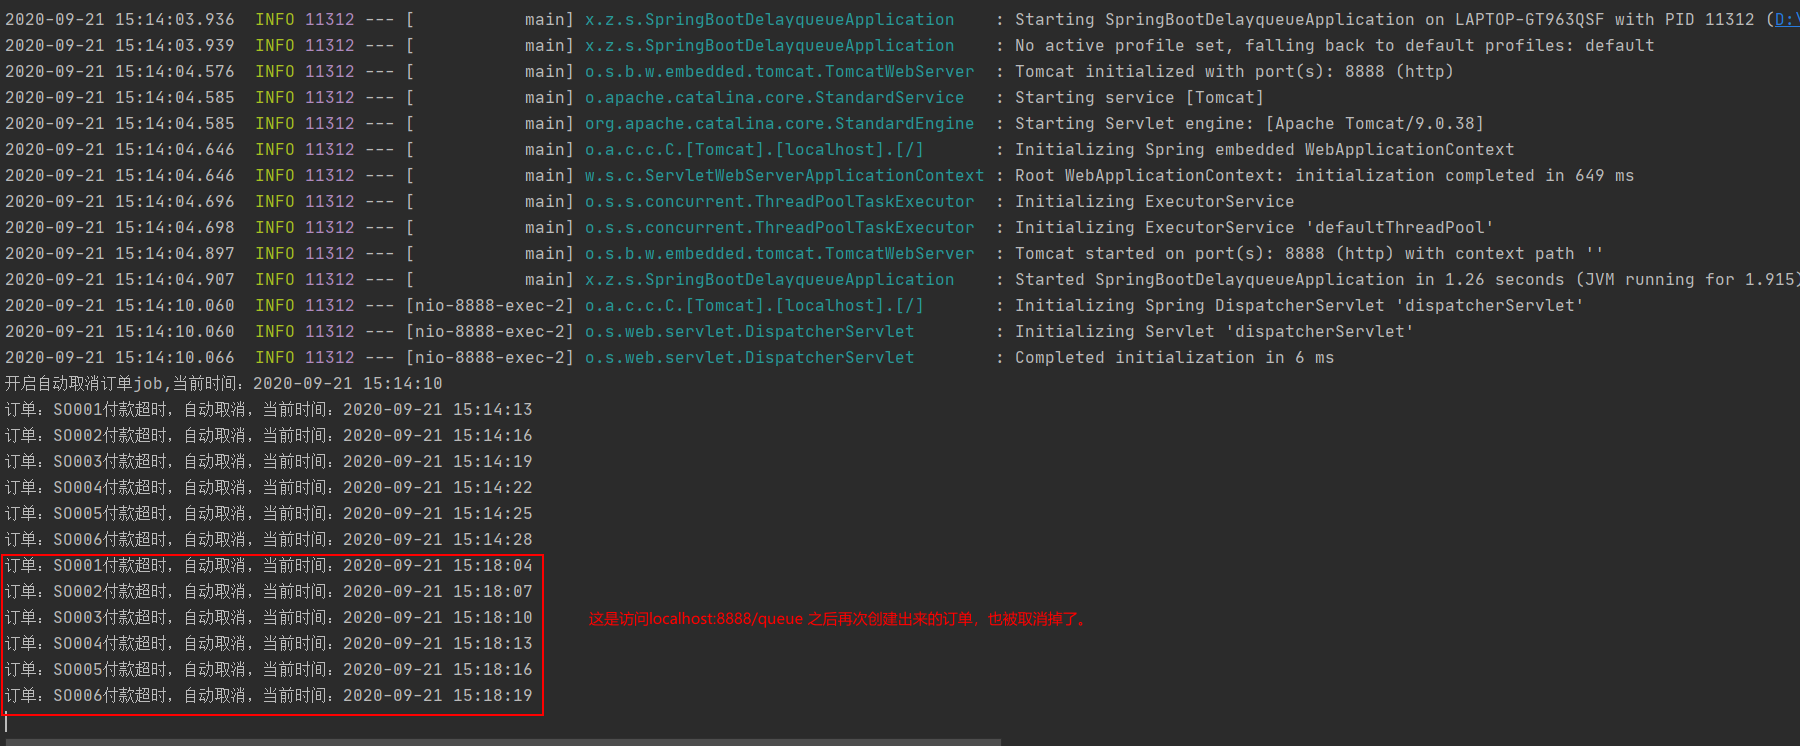Click the line '开启自动取消订单job,当前时间: 2020-09-21 15:14:10'
This screenshot has height=746, width=1800.
click(224, 384)
